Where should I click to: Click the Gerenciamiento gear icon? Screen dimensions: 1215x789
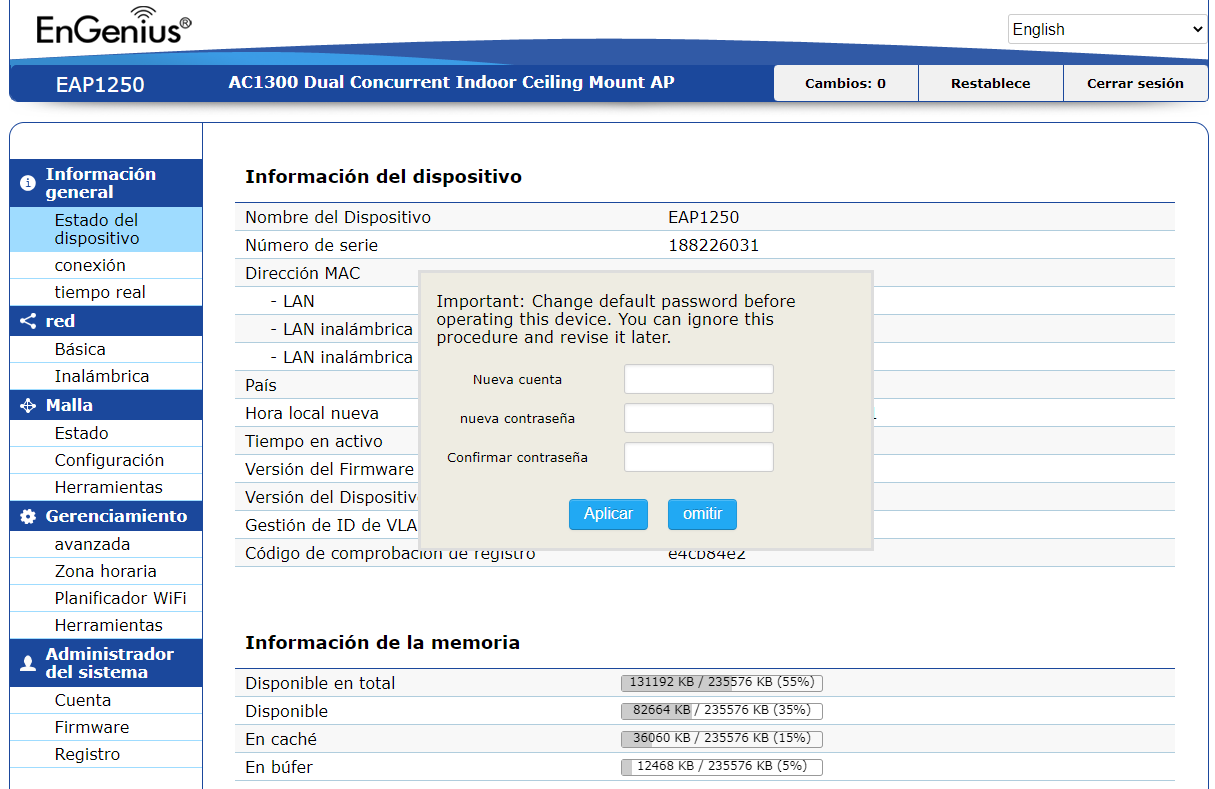(x=28, y=516)
